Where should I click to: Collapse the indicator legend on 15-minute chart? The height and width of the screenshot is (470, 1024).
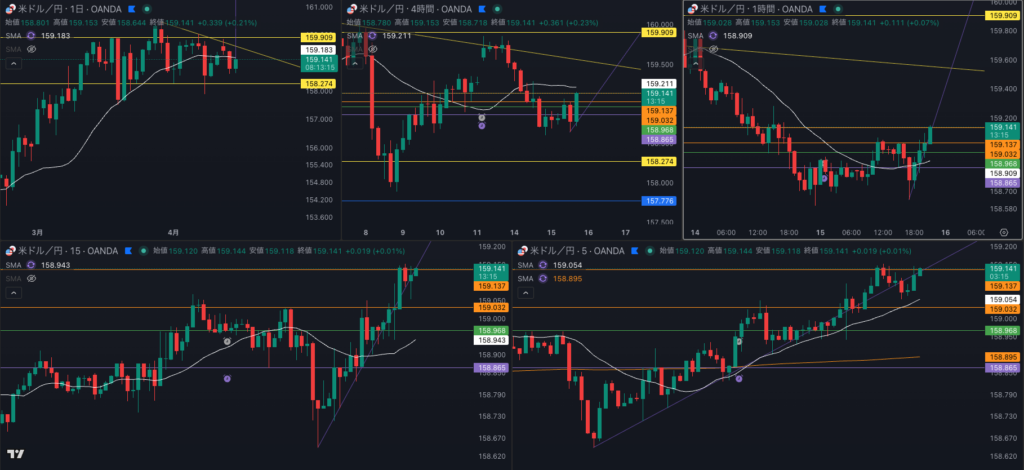[13, 292]
